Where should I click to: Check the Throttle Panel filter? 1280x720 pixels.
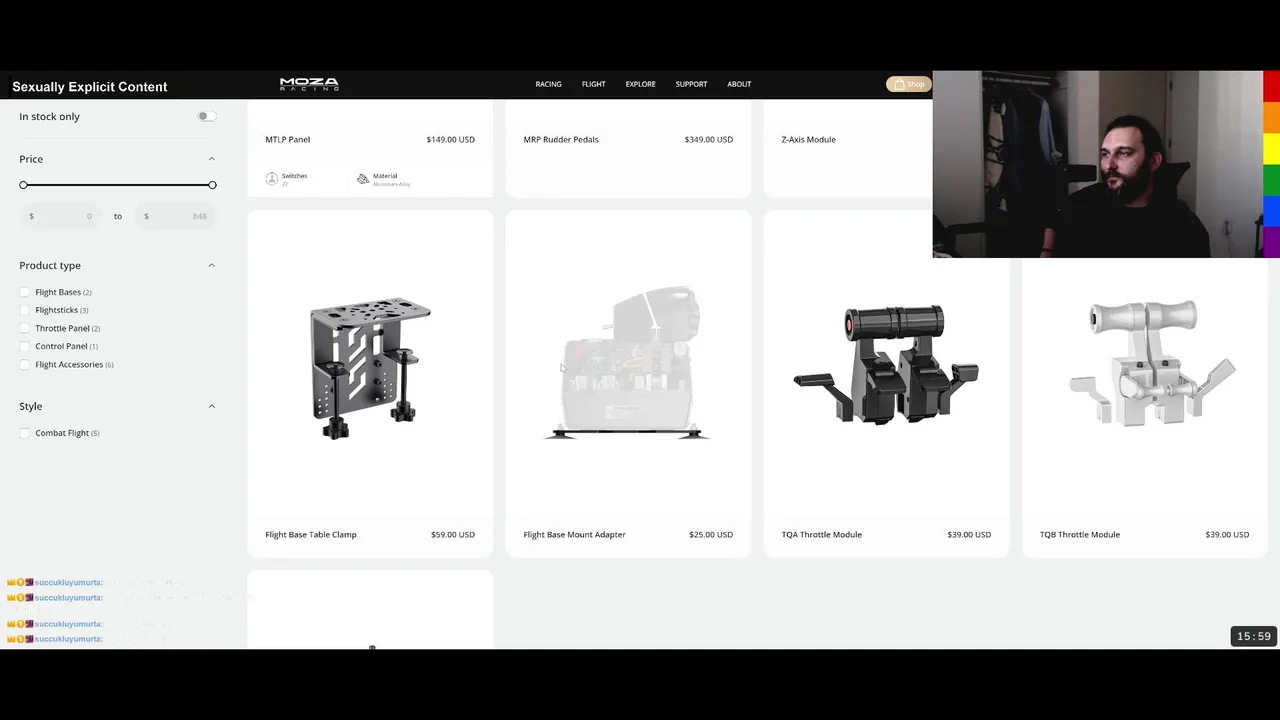(x=25, y=328)
